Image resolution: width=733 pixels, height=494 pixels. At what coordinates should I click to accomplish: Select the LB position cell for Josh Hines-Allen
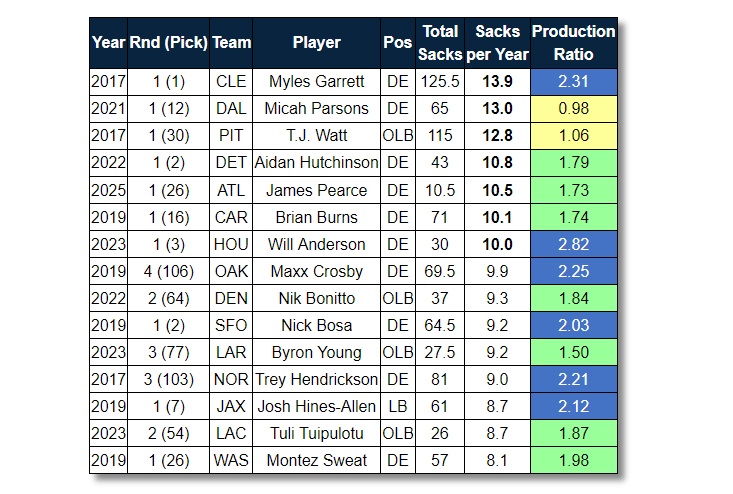tap(397, 406)
